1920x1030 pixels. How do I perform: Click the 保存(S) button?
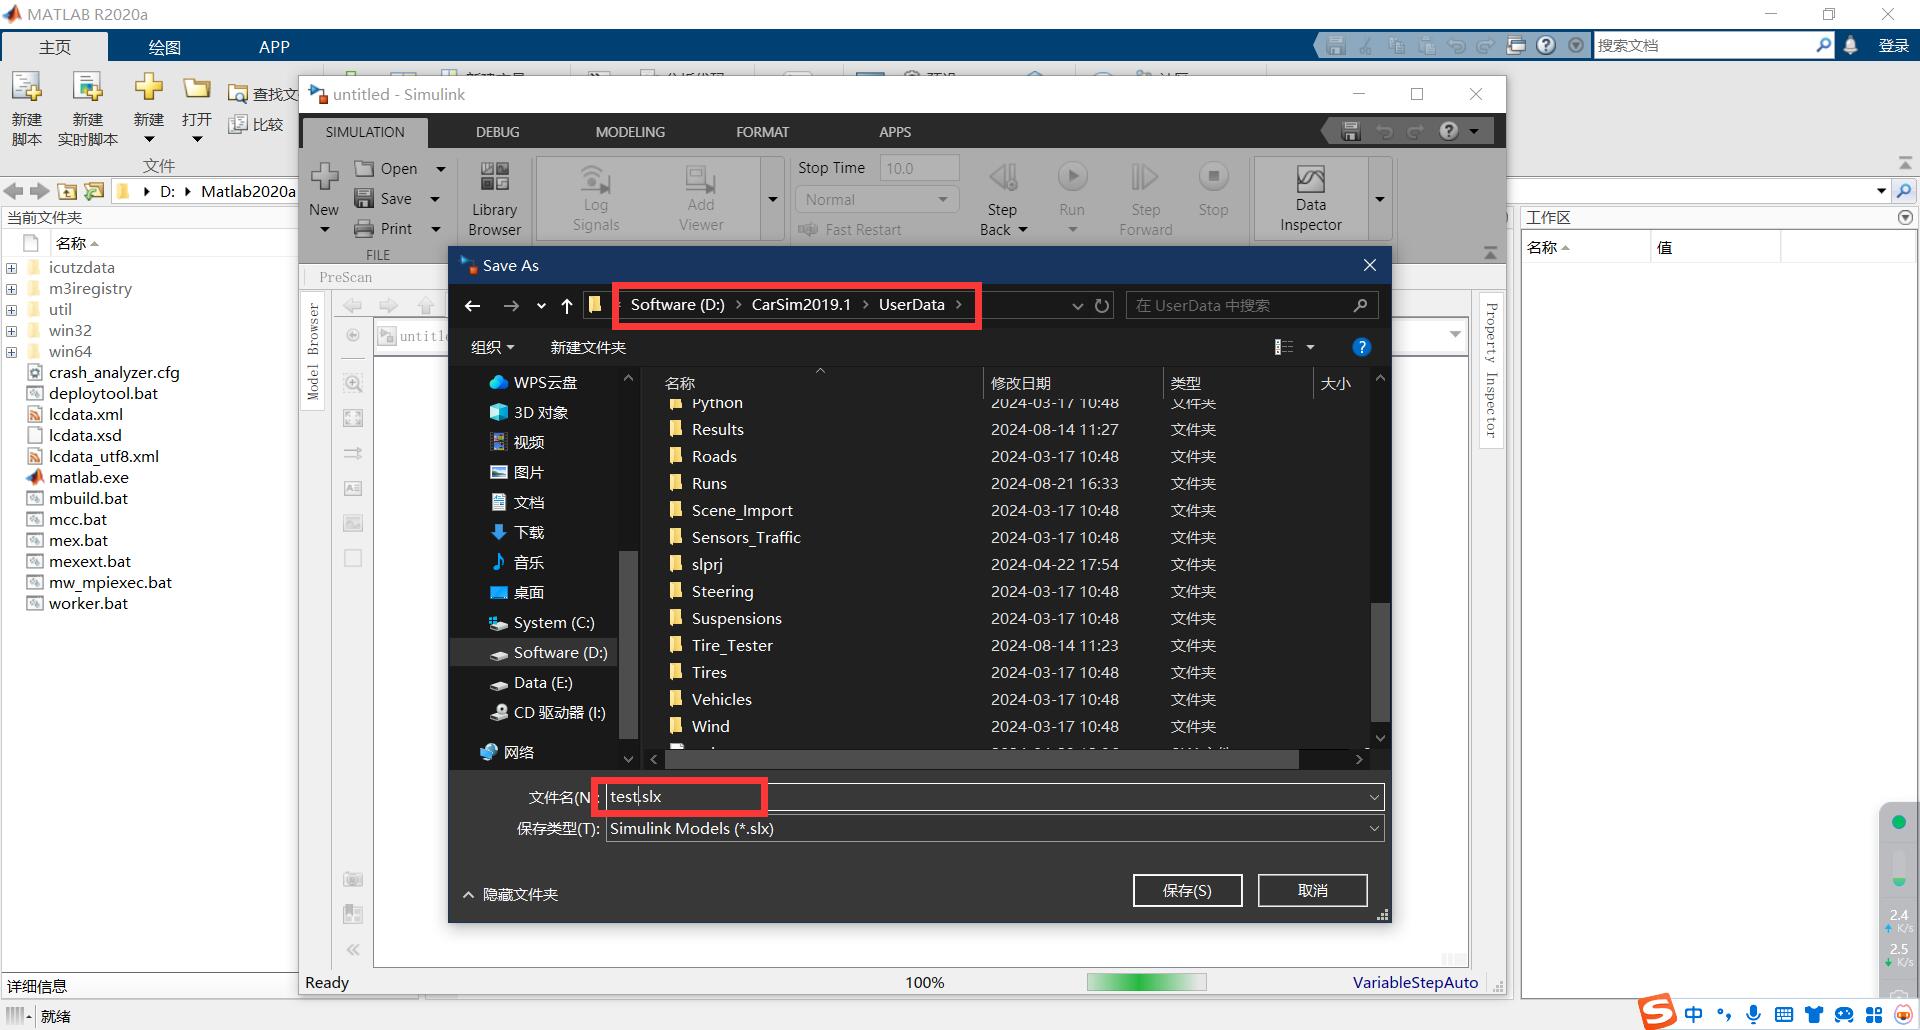pos(1187,890)
